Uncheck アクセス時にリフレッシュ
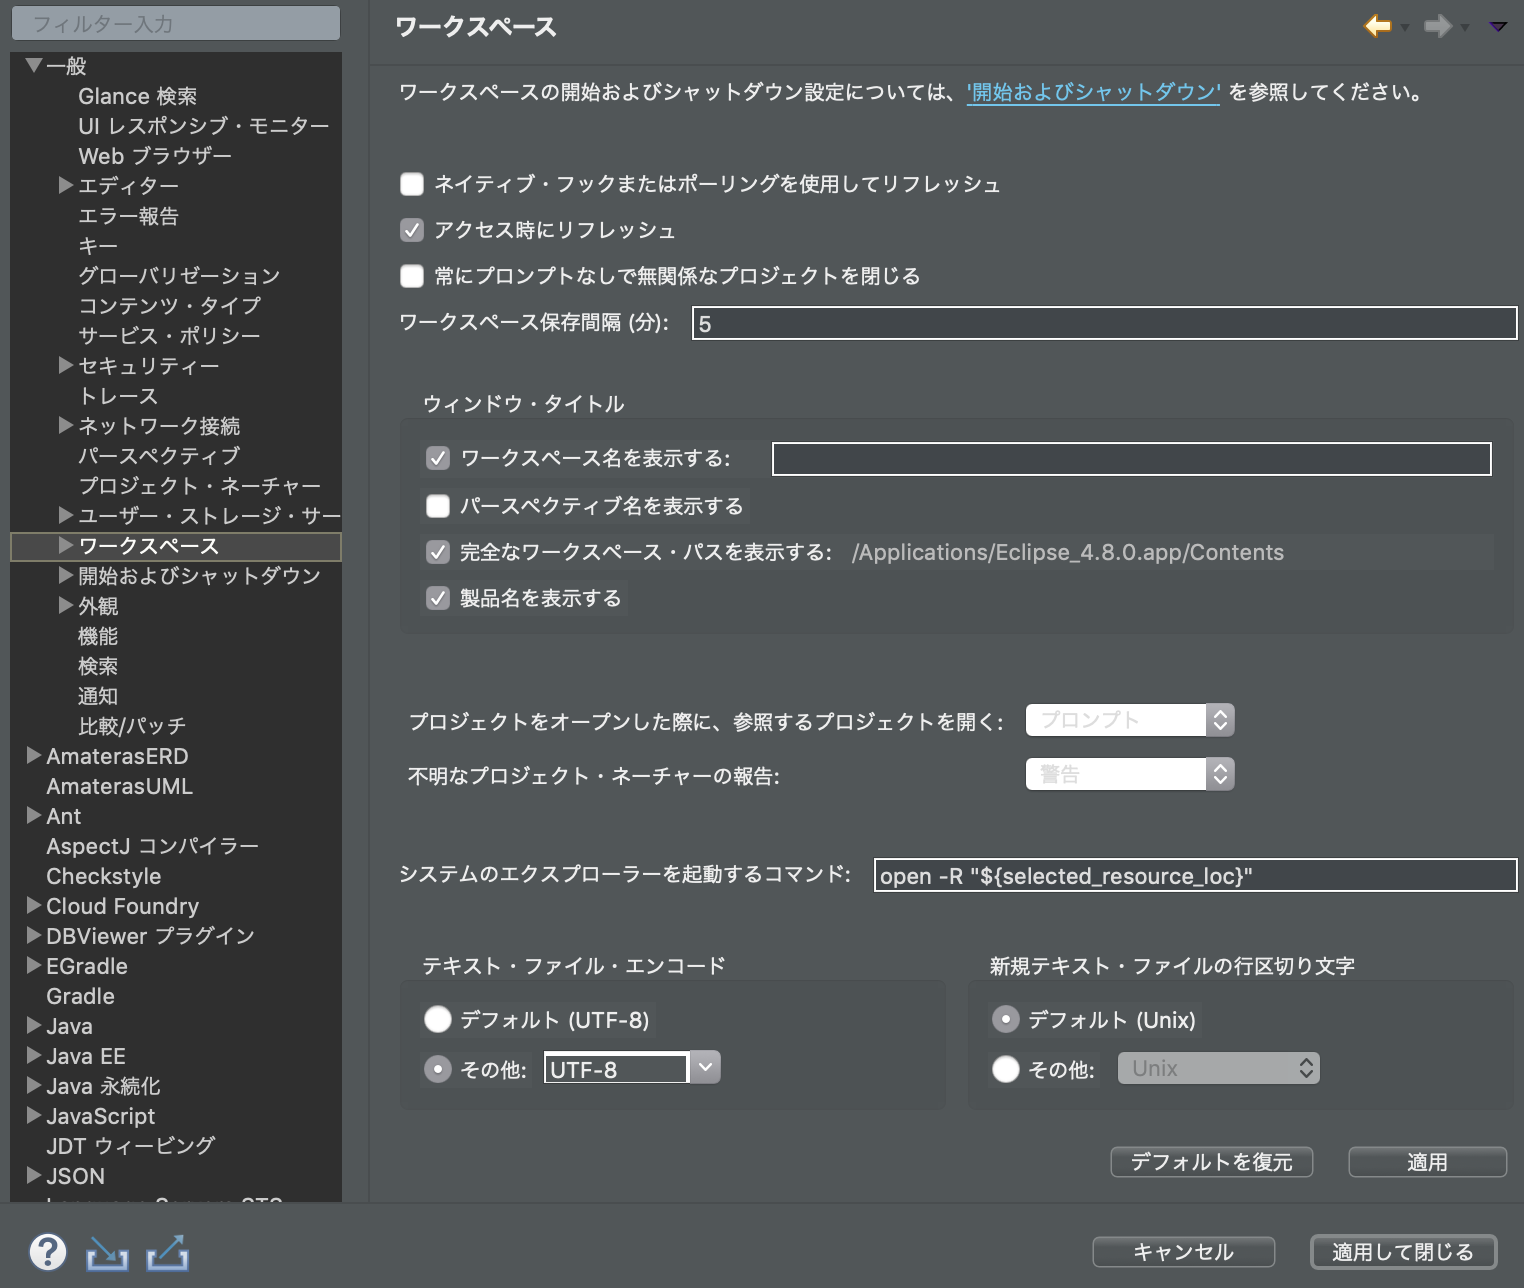The width and height of the screenshot is (1524, 1288). coord(411,230)
